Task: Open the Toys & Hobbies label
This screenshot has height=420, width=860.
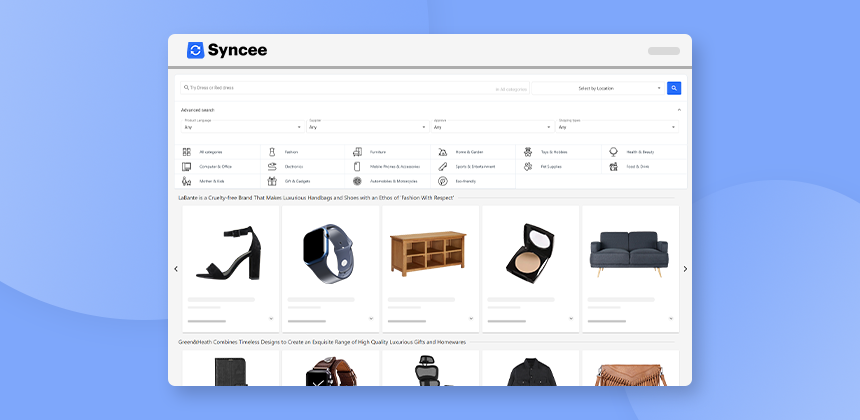Action: [x=554, y=152]
